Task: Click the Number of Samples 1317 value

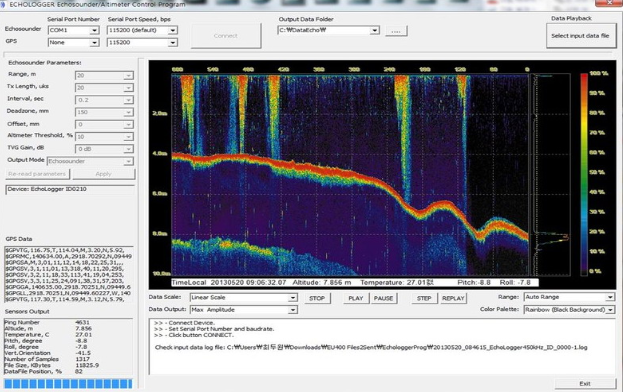Action: pos(82,359)
